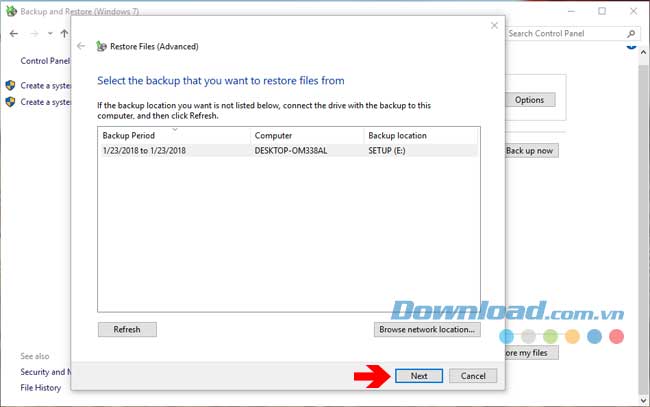
Task: Navigate forward in the Control Panel window
Action: click(x=34, y=34)
